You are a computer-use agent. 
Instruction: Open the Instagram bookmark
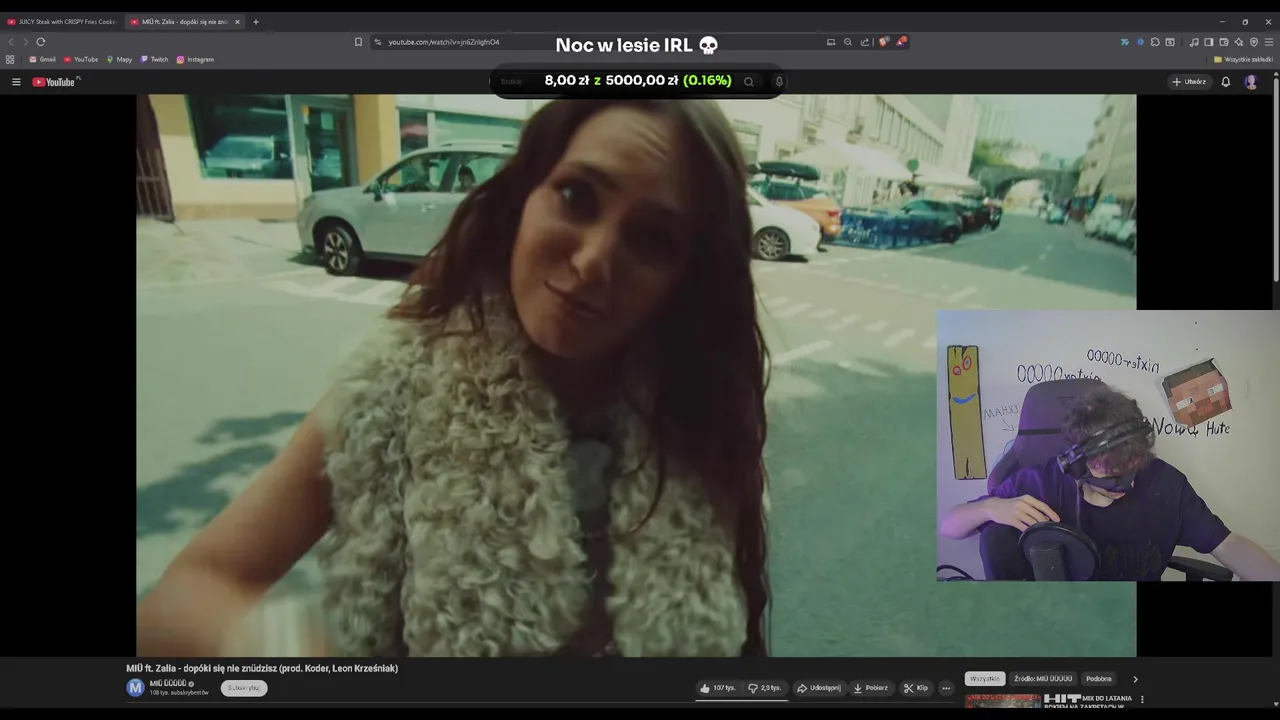(x=196, y=59)
